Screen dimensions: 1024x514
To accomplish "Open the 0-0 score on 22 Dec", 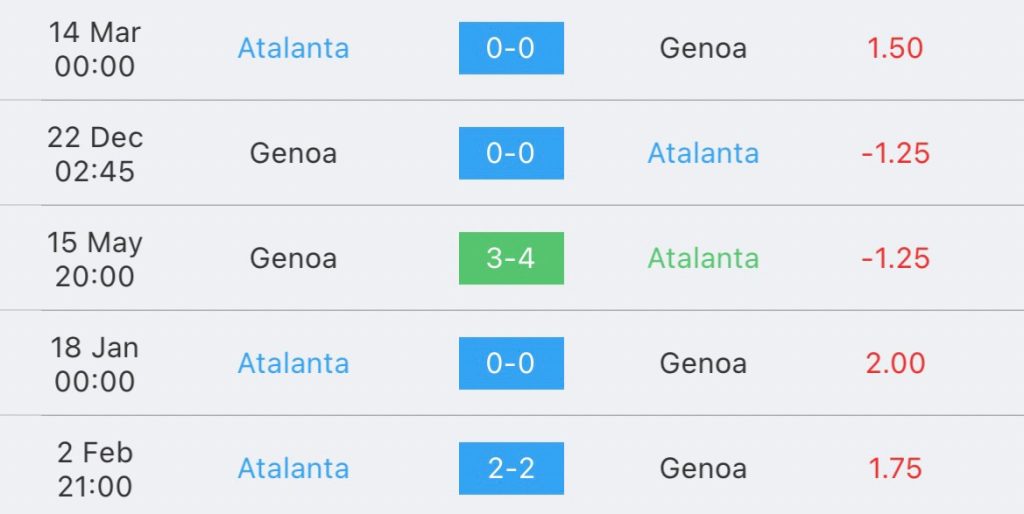I will [x=511, y=153].
